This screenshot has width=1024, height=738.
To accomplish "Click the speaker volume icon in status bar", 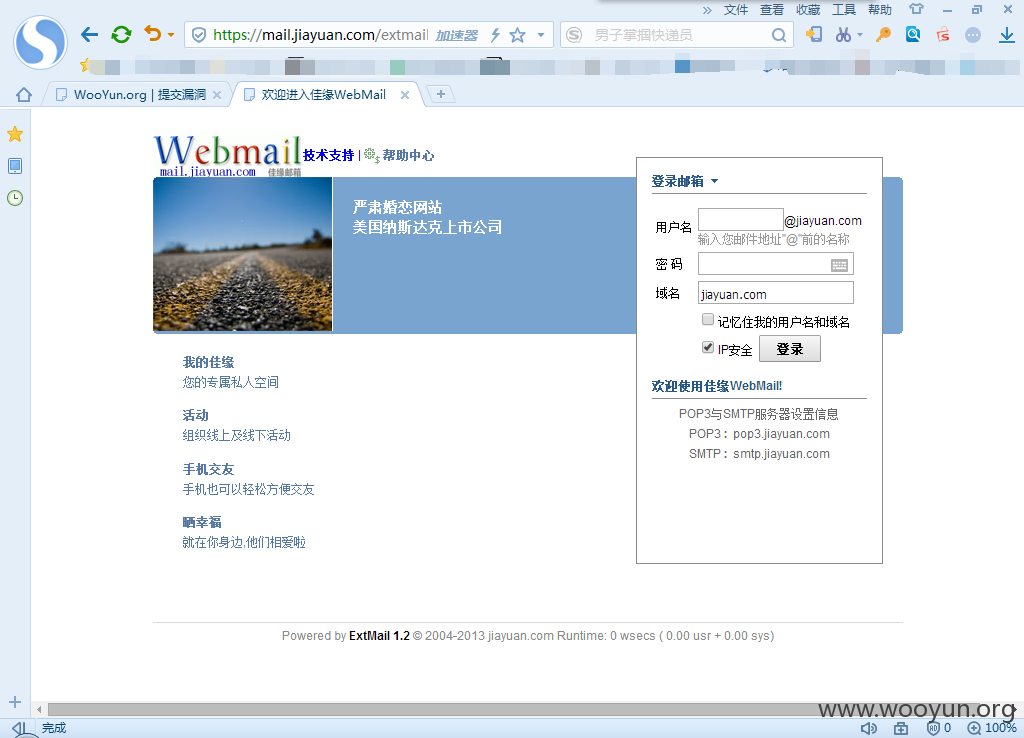I will [x=869, y=728].
